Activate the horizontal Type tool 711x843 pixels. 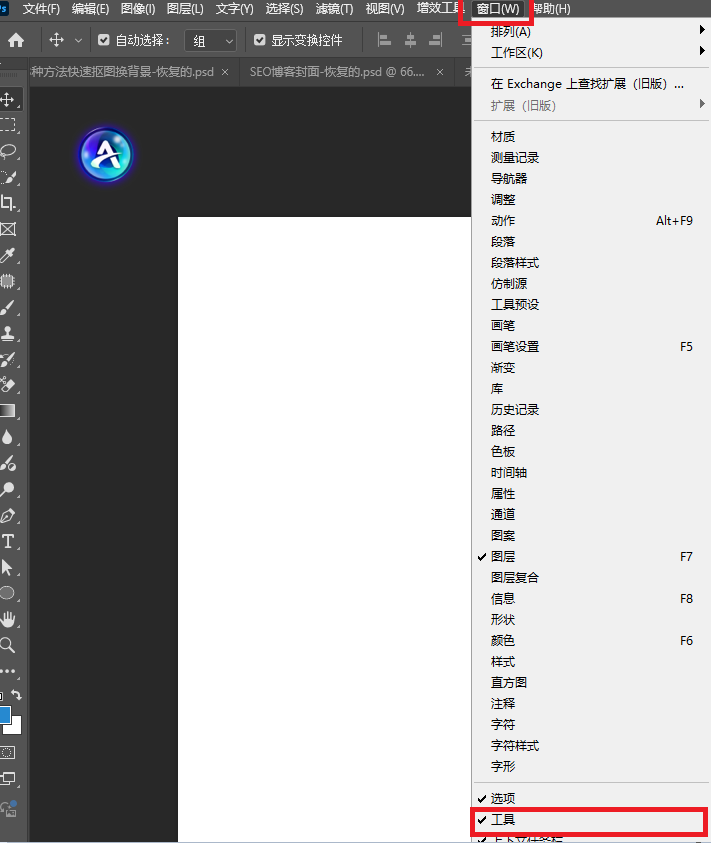[x=8, y=541]
